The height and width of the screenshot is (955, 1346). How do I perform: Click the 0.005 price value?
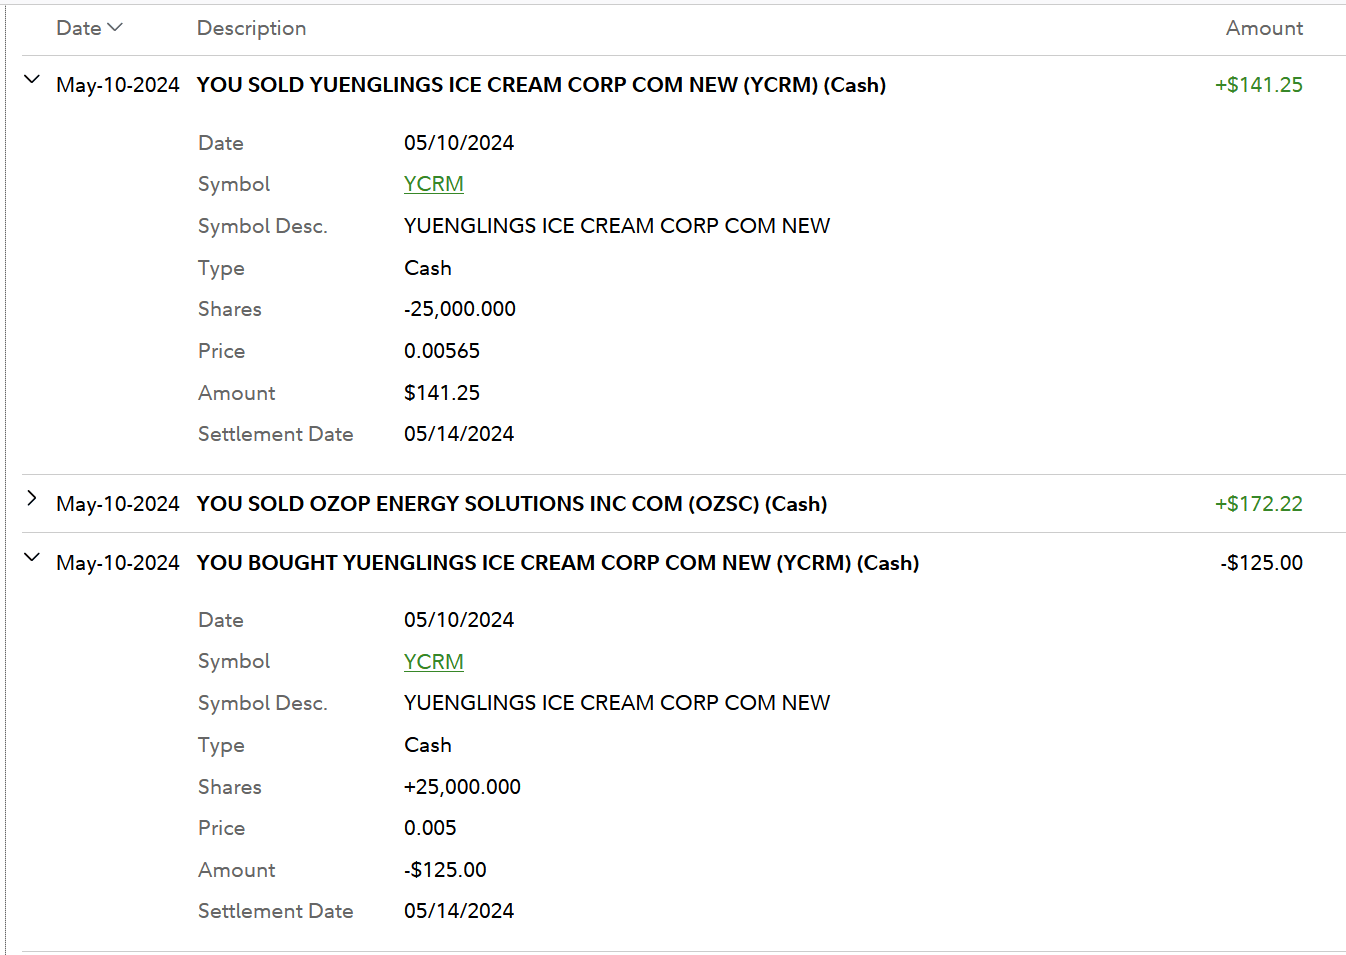click(x=430, y=828)
